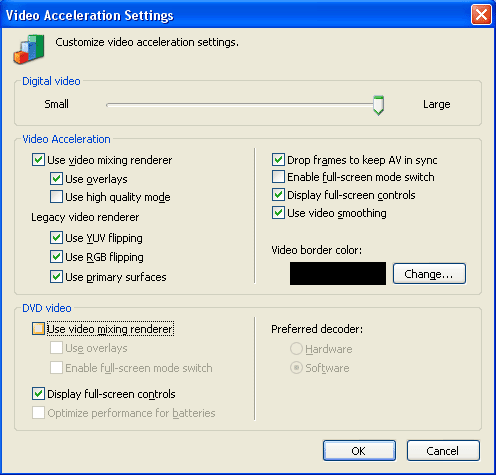496x475 pixels.
Task: Enable full-screen mode switch under Video Acceleration
Action: (278, 177)
